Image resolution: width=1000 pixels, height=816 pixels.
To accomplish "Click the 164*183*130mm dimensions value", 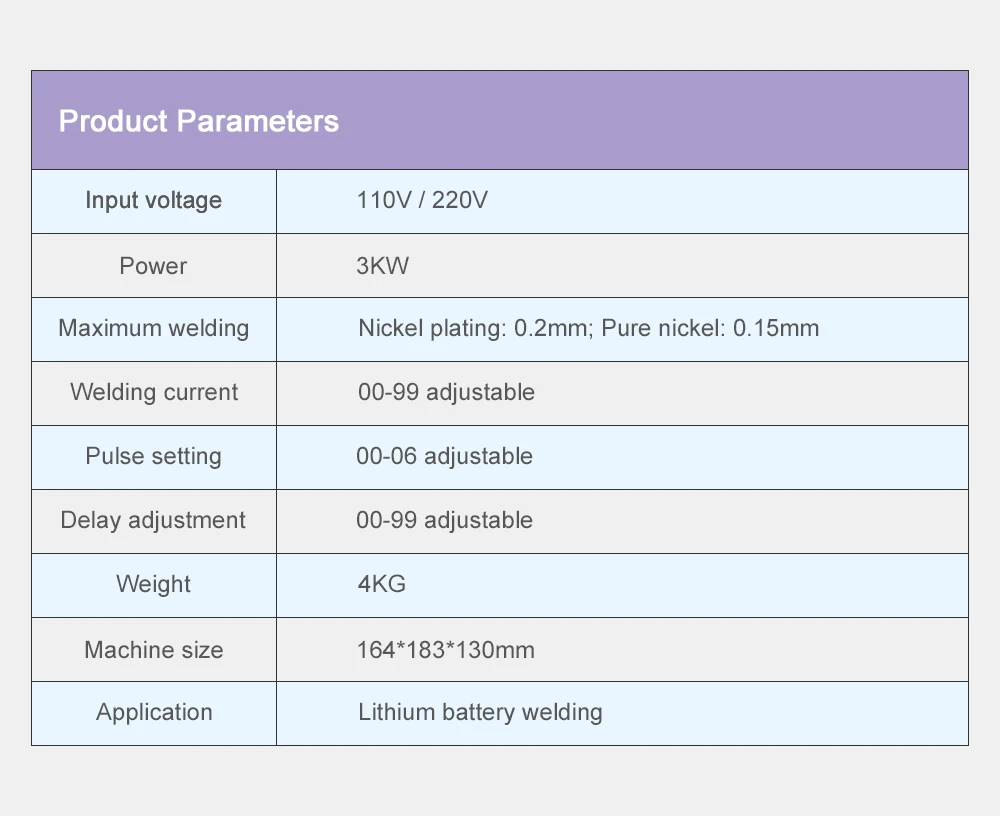I will click(445, 650).
